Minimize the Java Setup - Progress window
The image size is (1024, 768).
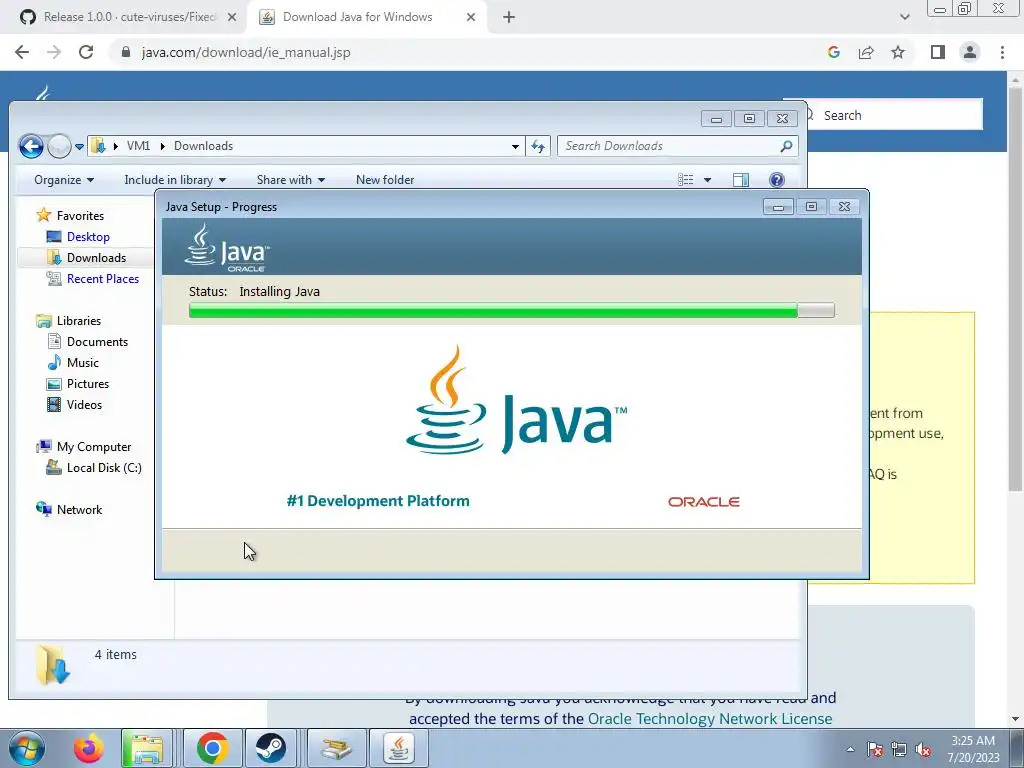pyautogui.click(x=778, y=207)
